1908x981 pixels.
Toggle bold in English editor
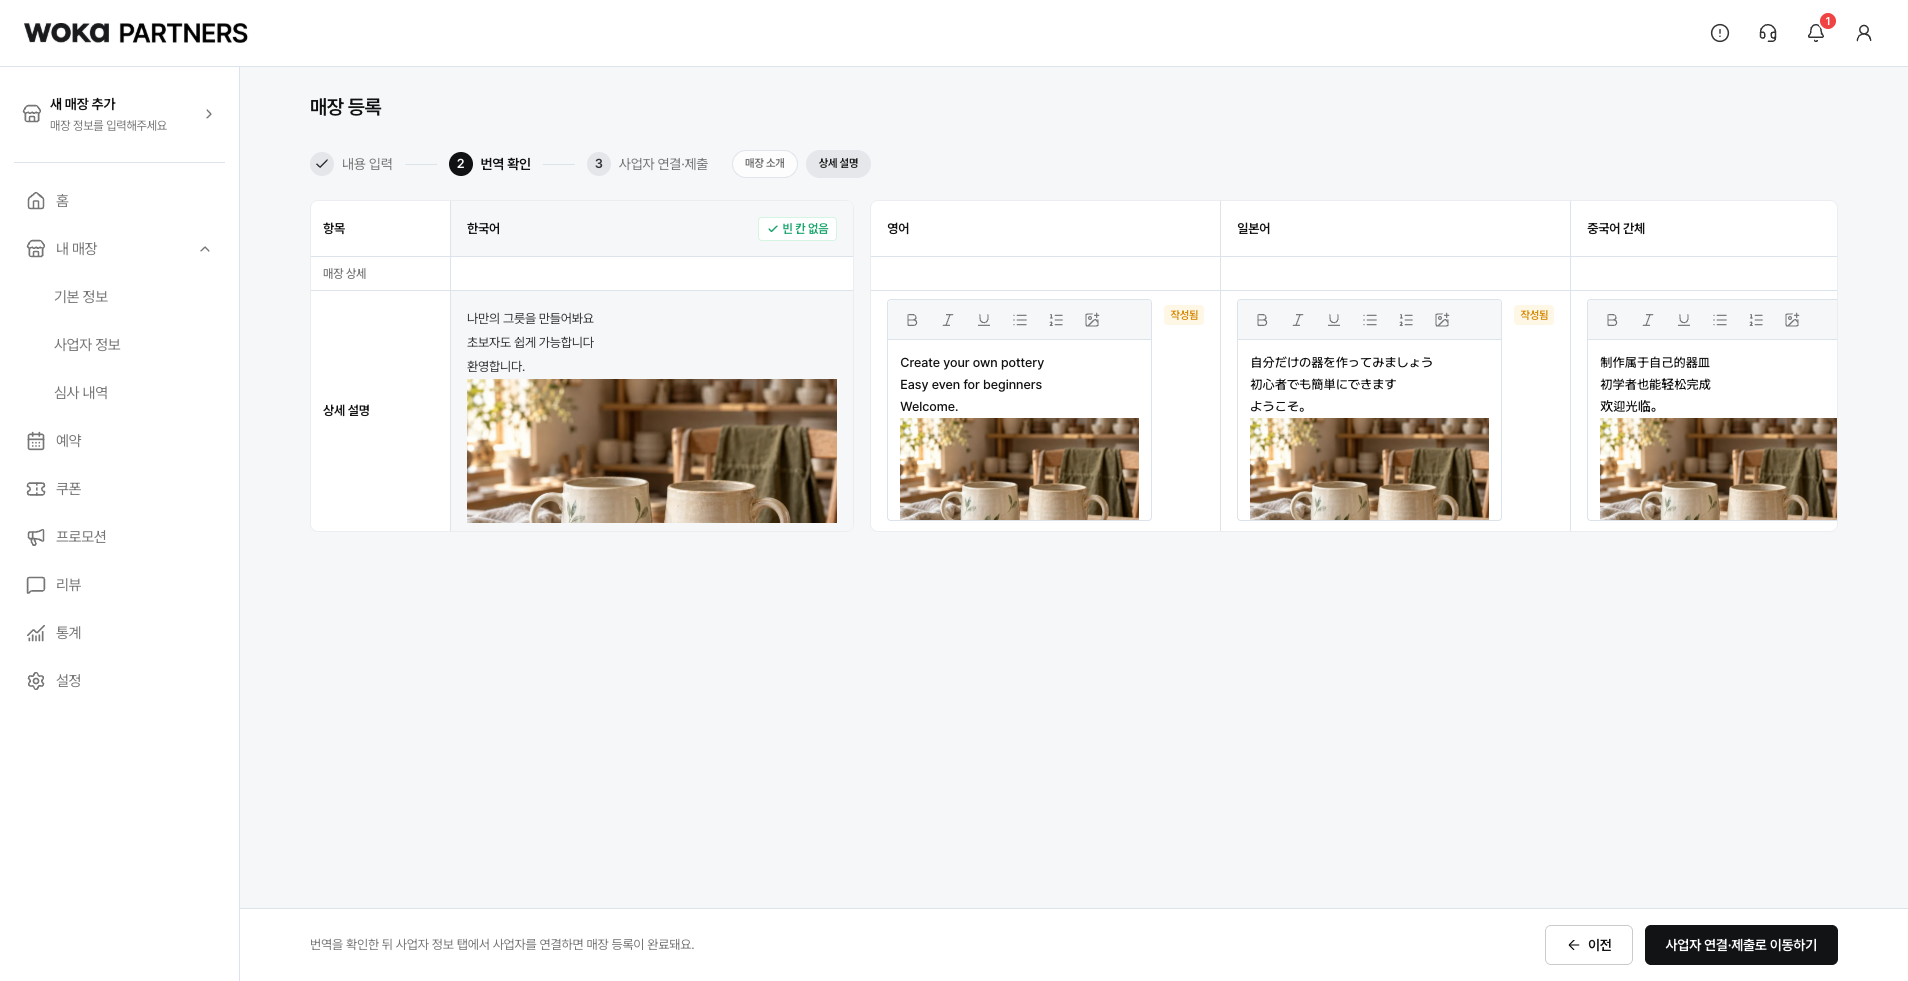[912, 320]
